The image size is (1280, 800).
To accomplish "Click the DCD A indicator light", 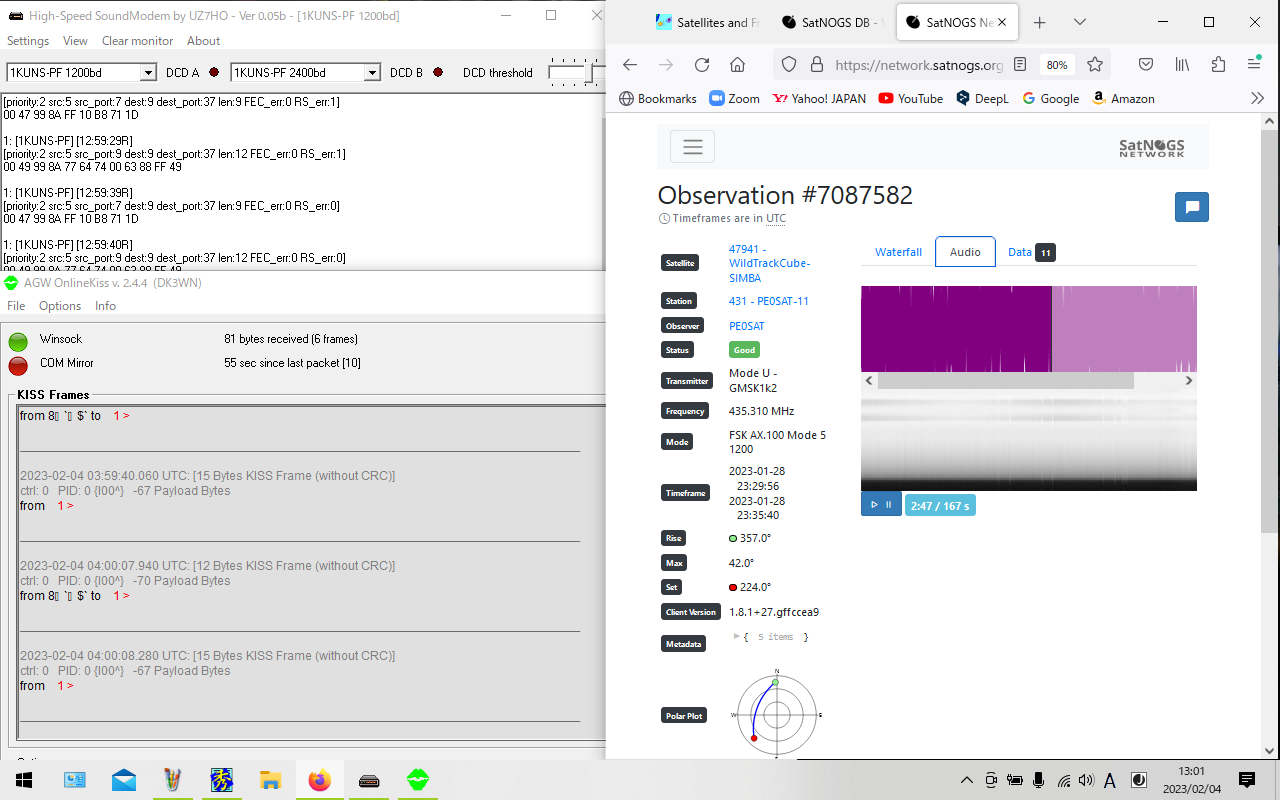I will (213, 72).
